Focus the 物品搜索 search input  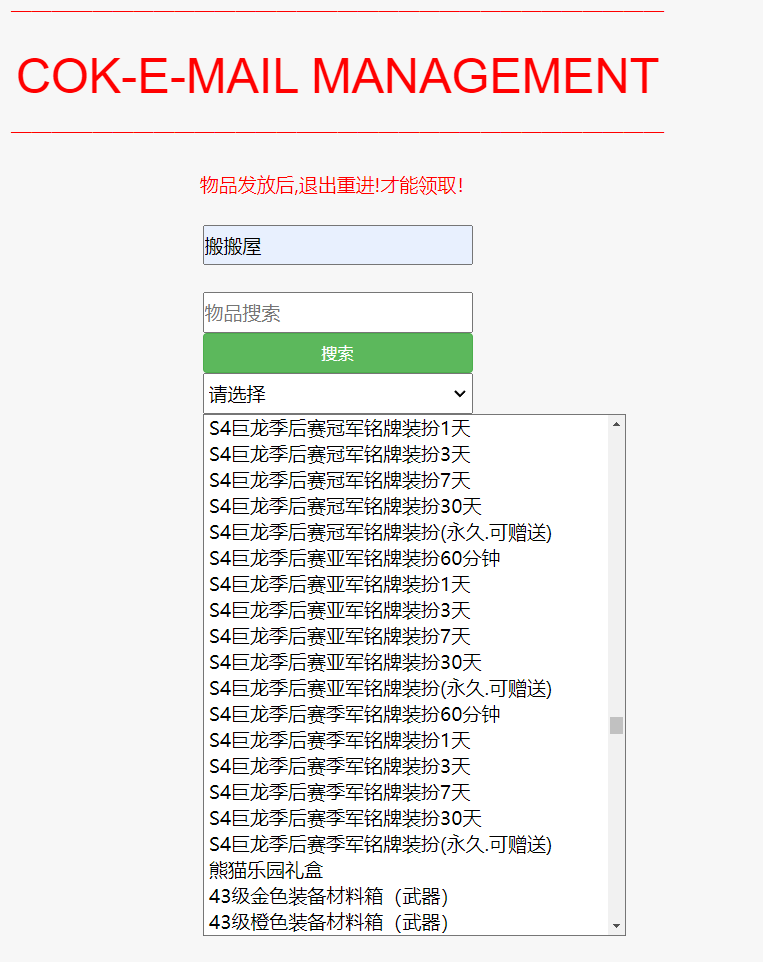tap(337, 313)
